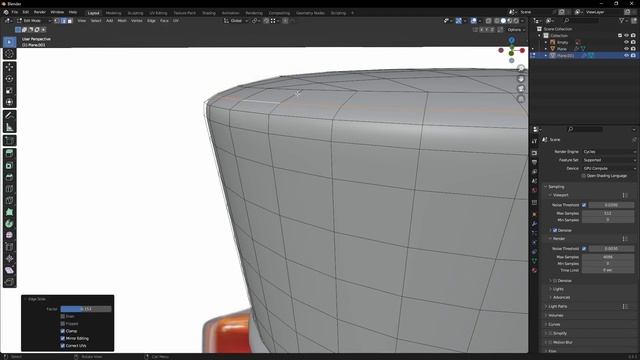This screenshot has width=640, height=360.
Task: Adjust the Edge Slide Factor slider
Action: [x=86, y=309]
